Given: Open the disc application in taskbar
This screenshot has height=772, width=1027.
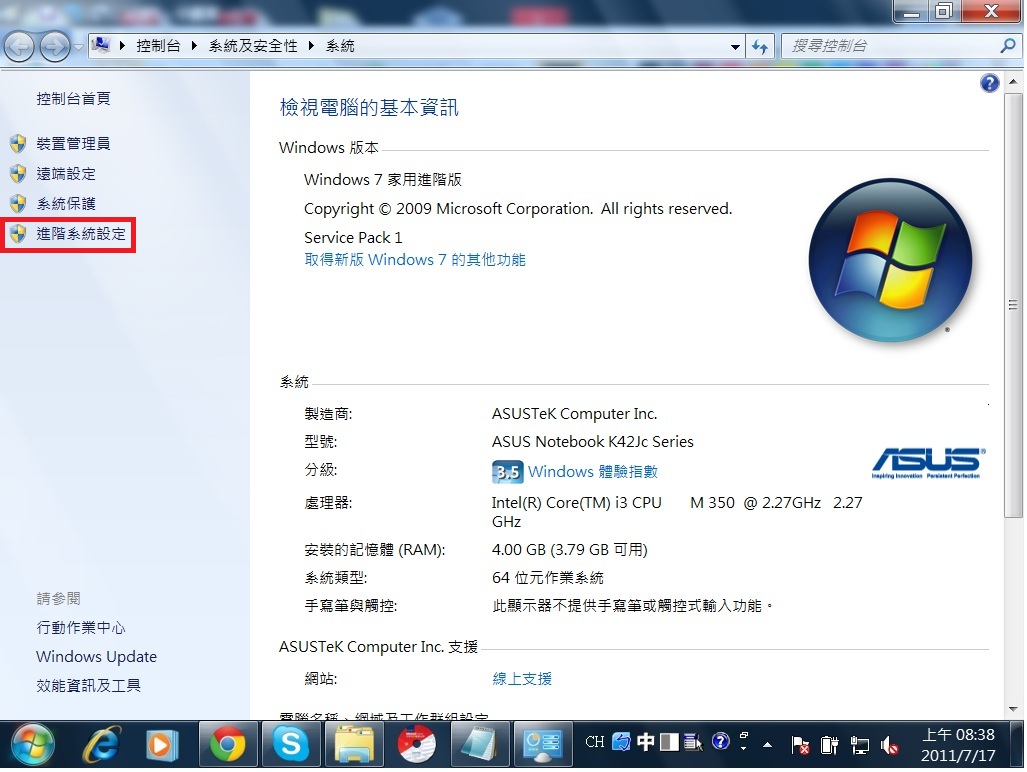Looking at the screenshot, I should tap(417, 744).
